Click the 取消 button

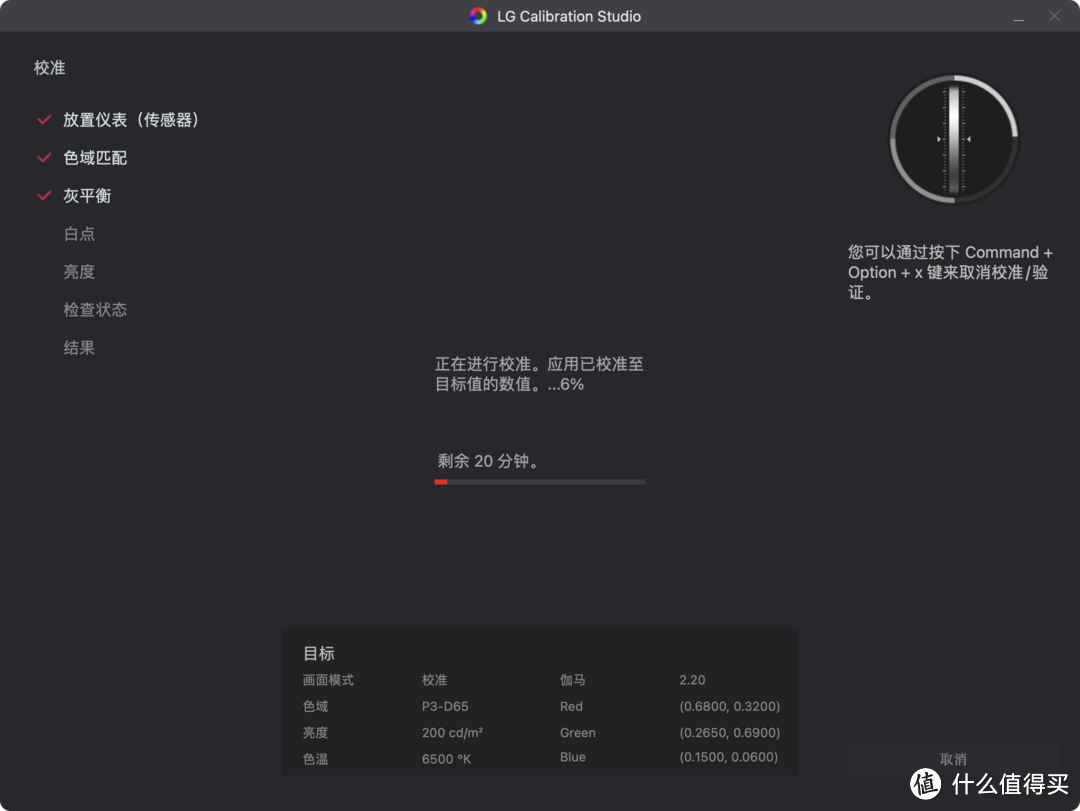[x=953, y=759]
